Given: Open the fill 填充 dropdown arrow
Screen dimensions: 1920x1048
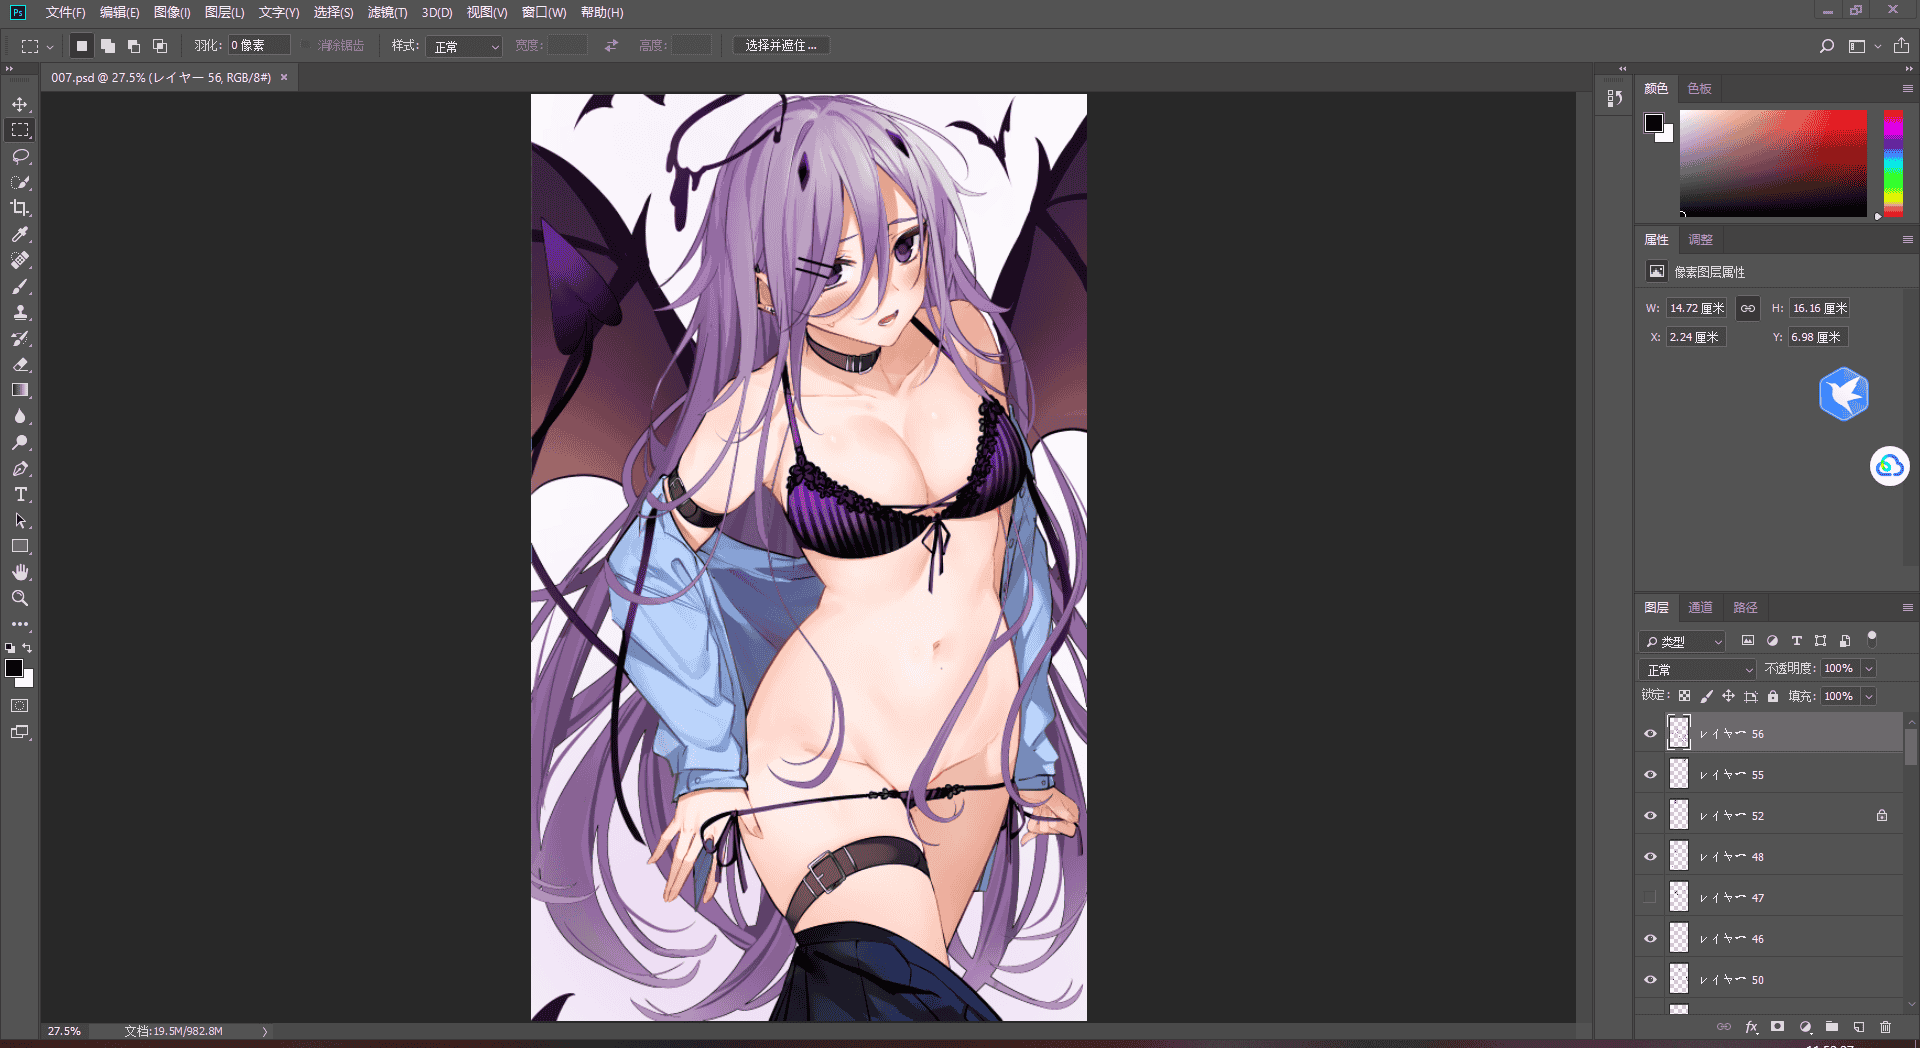Looking at the screenshot, I should click(1869, 696).
